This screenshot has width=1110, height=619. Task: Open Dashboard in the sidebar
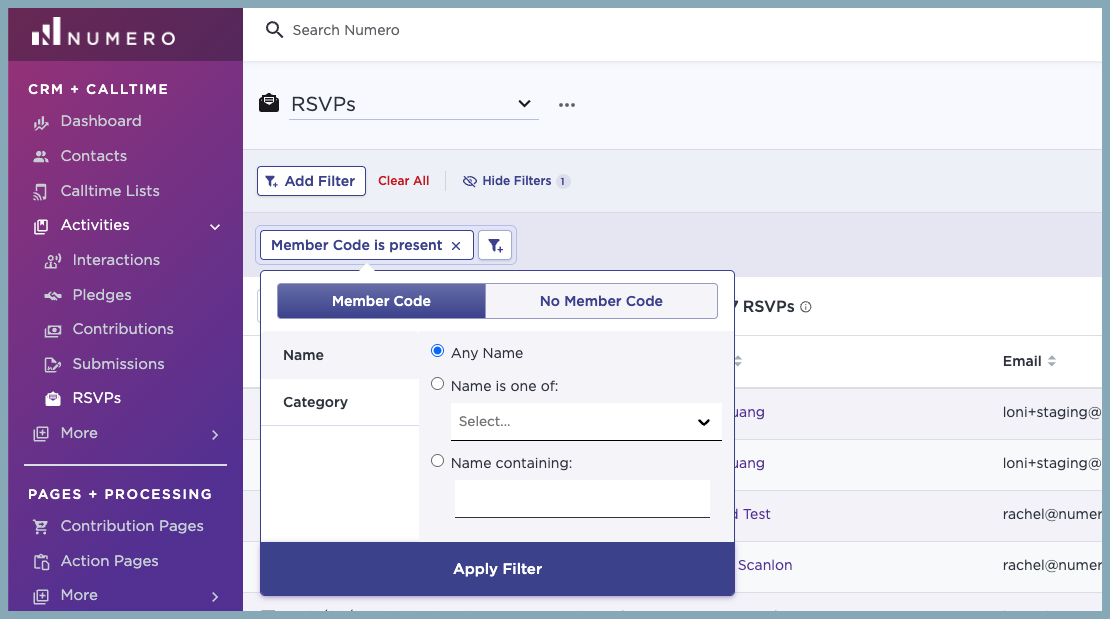click(x=101, y=121)
